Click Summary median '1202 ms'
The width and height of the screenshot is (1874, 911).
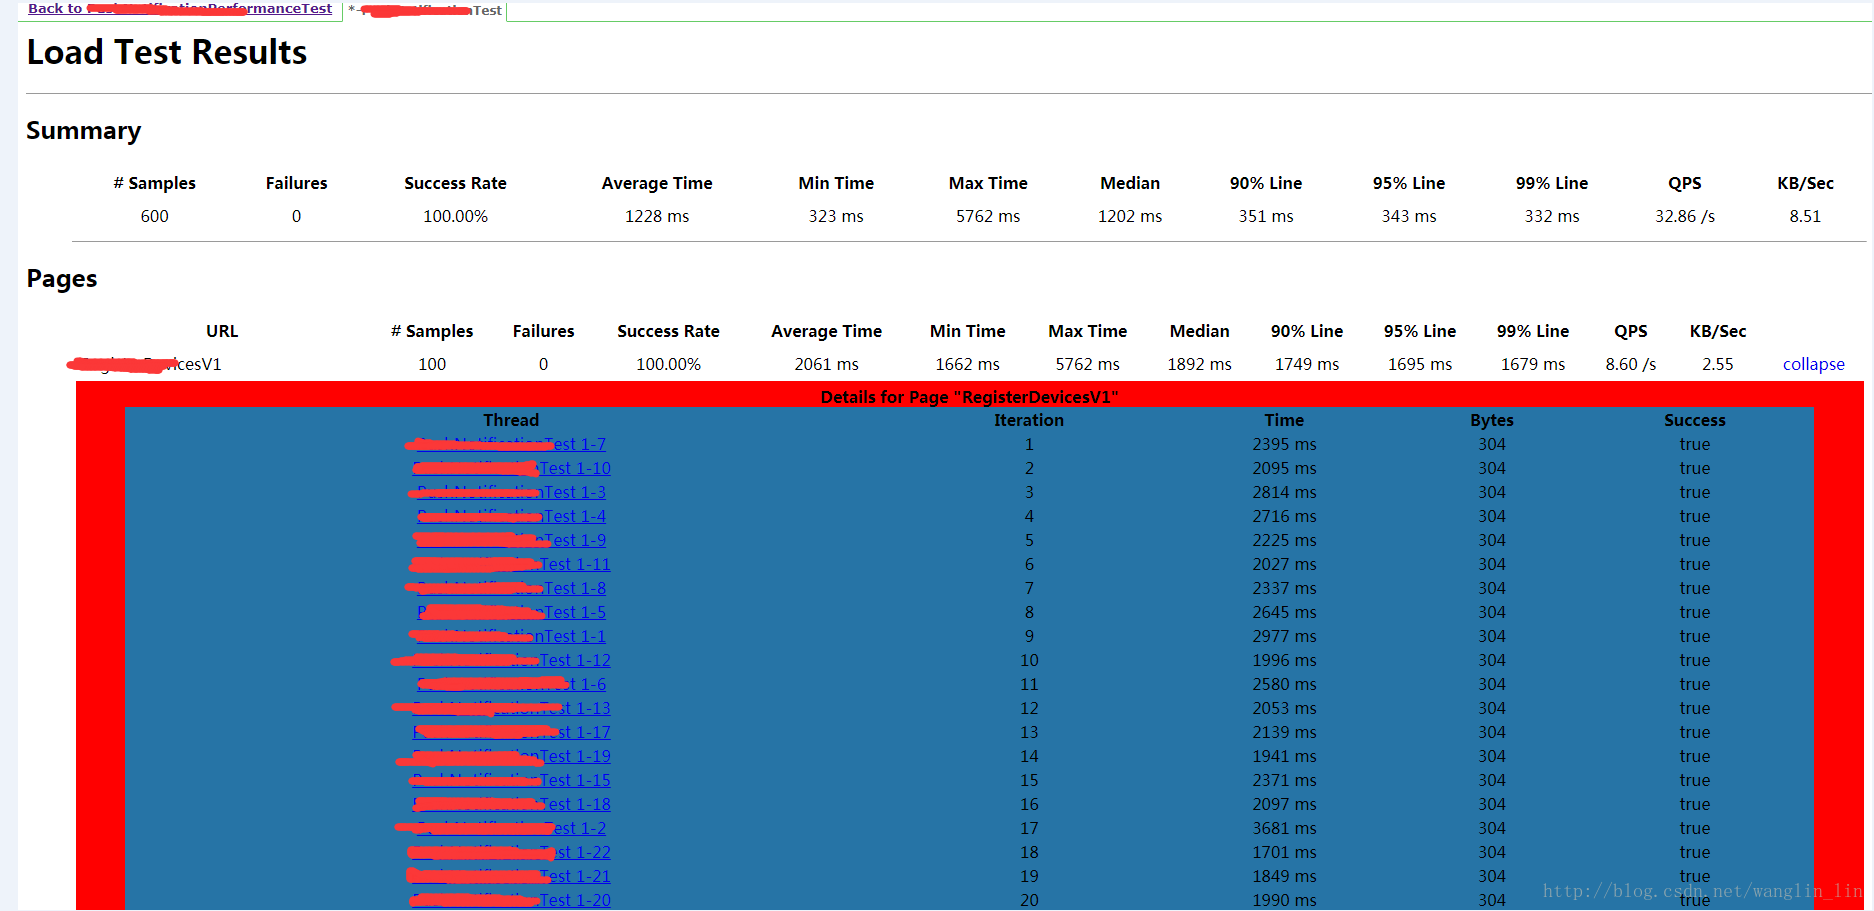click(1130, 216)
